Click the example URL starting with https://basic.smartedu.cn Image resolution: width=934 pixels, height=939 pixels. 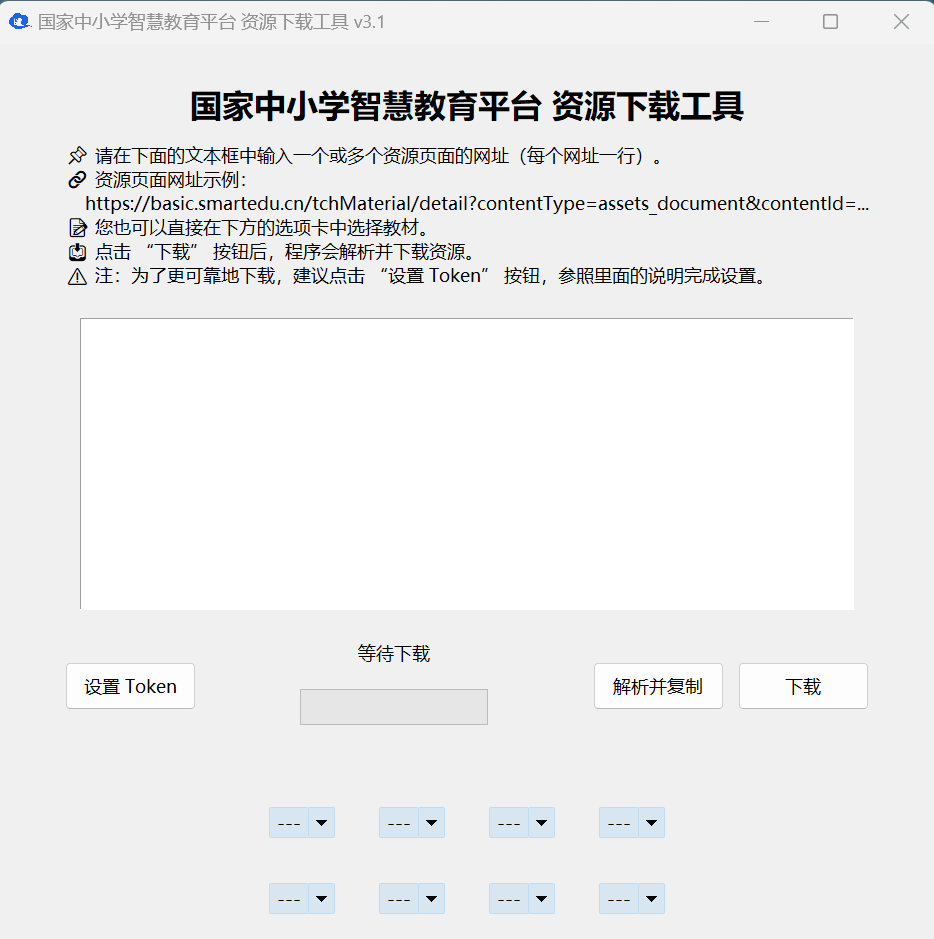pos(477,204)
